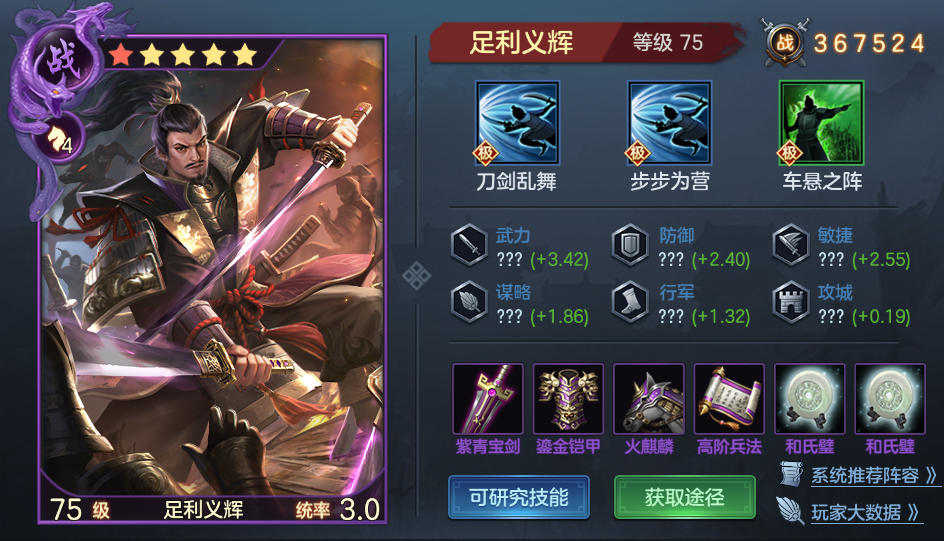The image size is (944, 541).
Task: Click the green 获取途径 button
Action: (685, 498)
